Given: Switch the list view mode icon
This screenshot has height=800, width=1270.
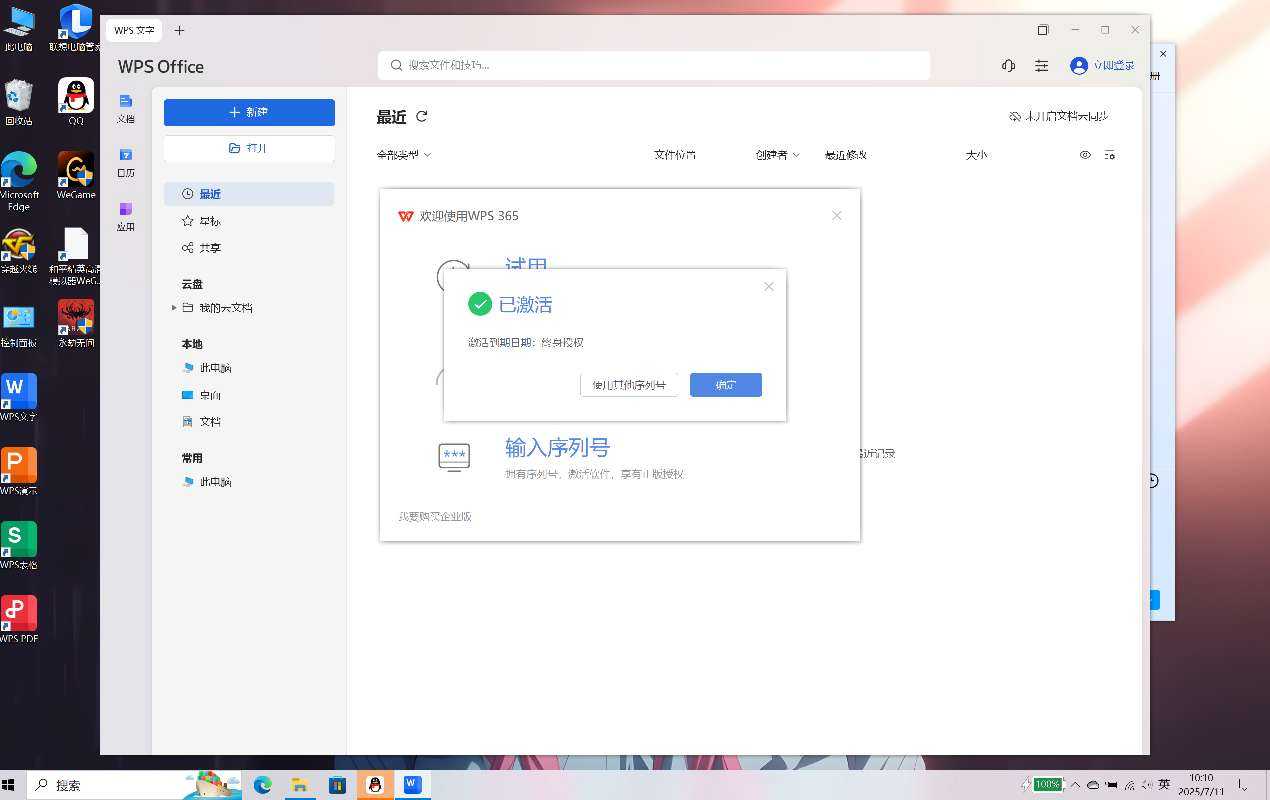Looking at the screenshot, I should click(x=1109, y=155).
